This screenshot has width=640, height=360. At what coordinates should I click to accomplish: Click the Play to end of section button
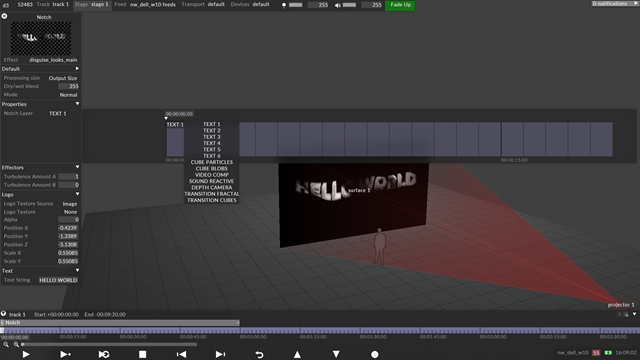[x=65, y=354]
